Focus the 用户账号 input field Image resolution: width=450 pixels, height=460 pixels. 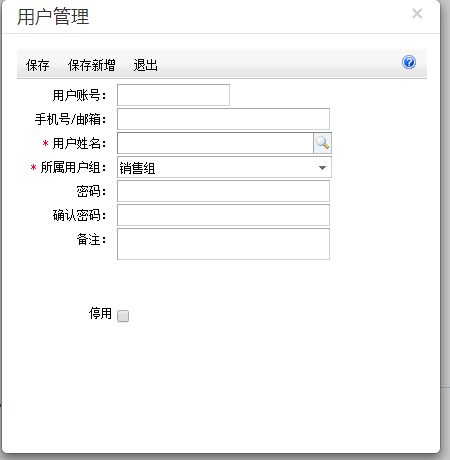(x=173, y=95)
